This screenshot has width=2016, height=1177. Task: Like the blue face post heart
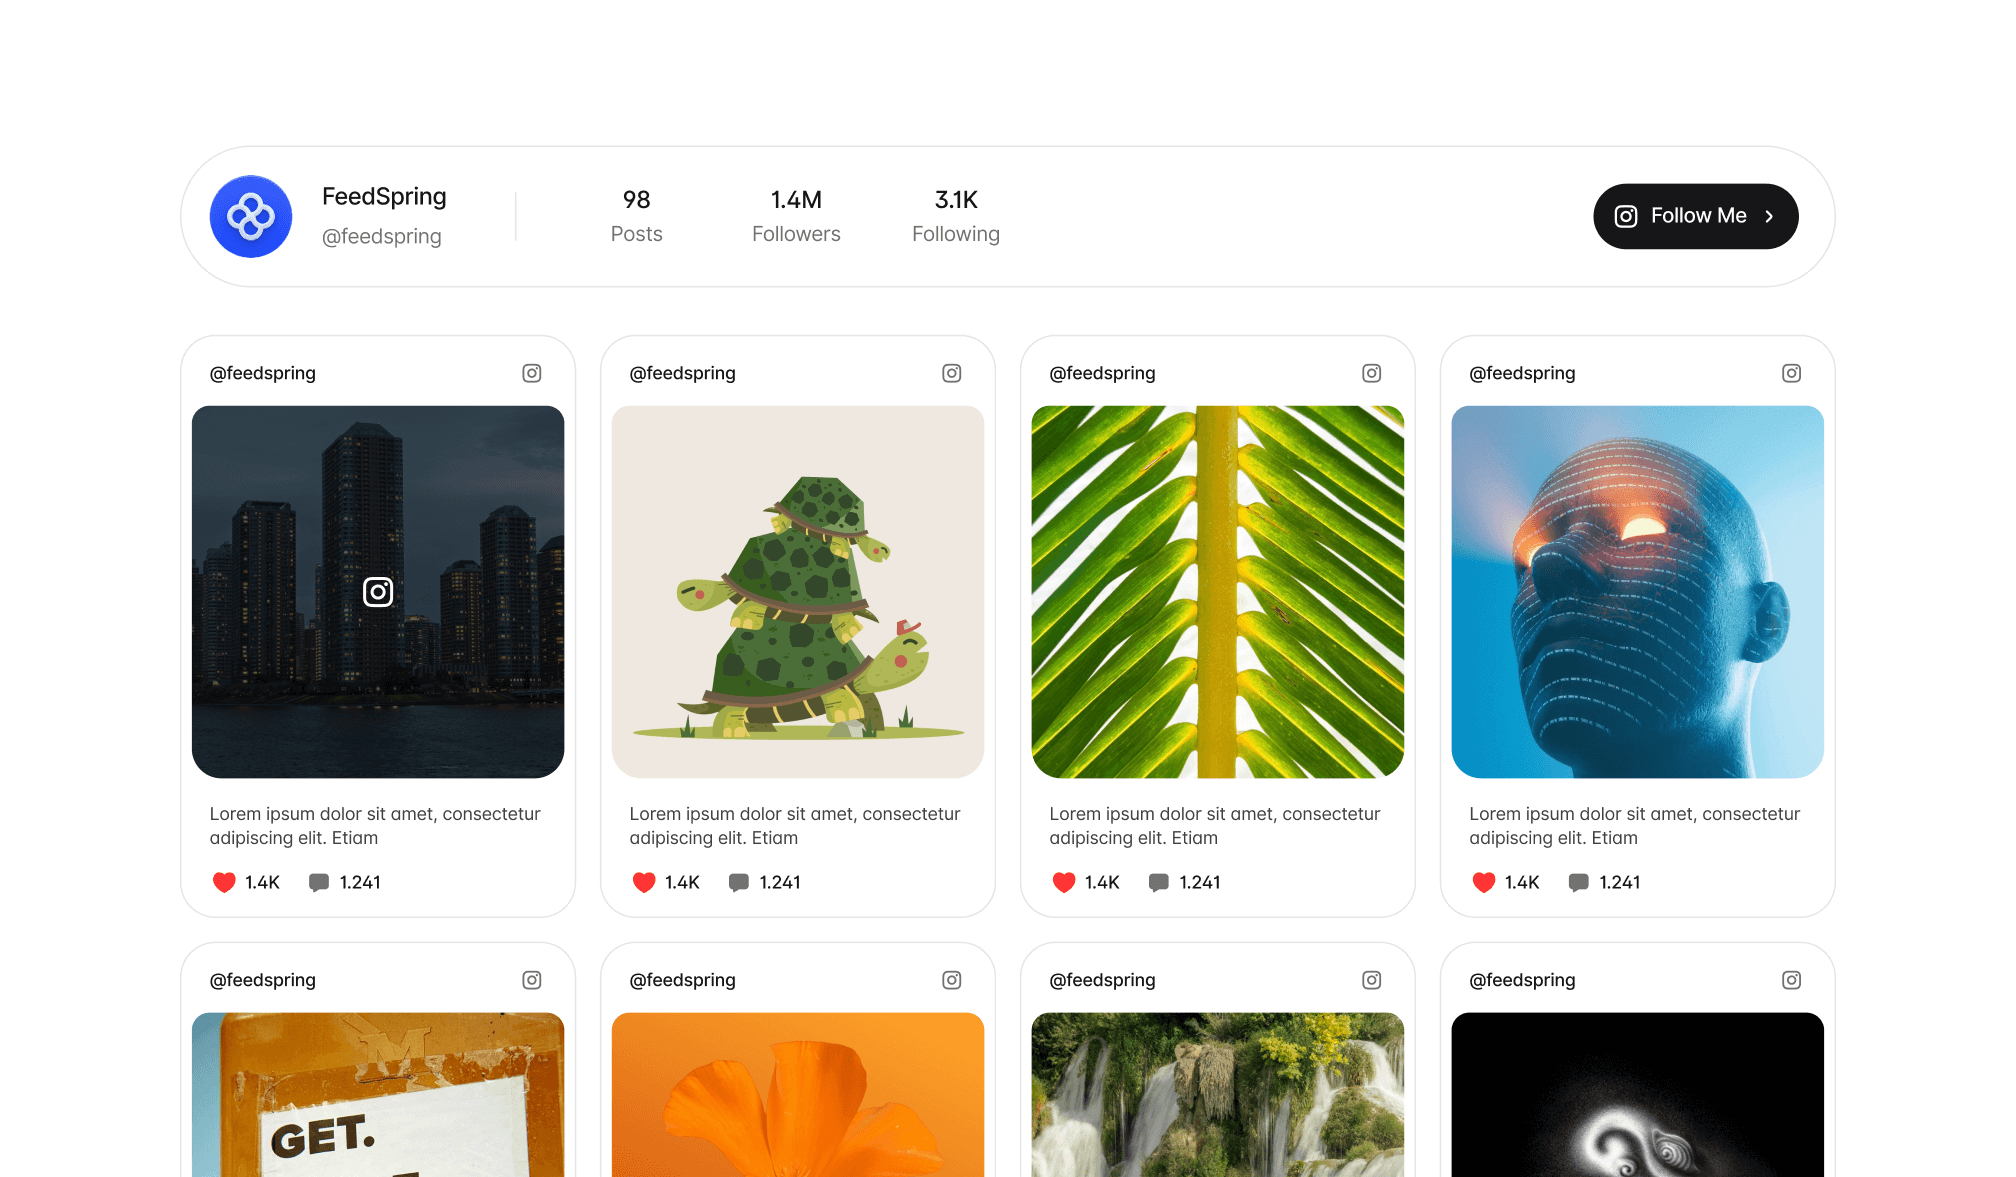[x=1484, y=882]
